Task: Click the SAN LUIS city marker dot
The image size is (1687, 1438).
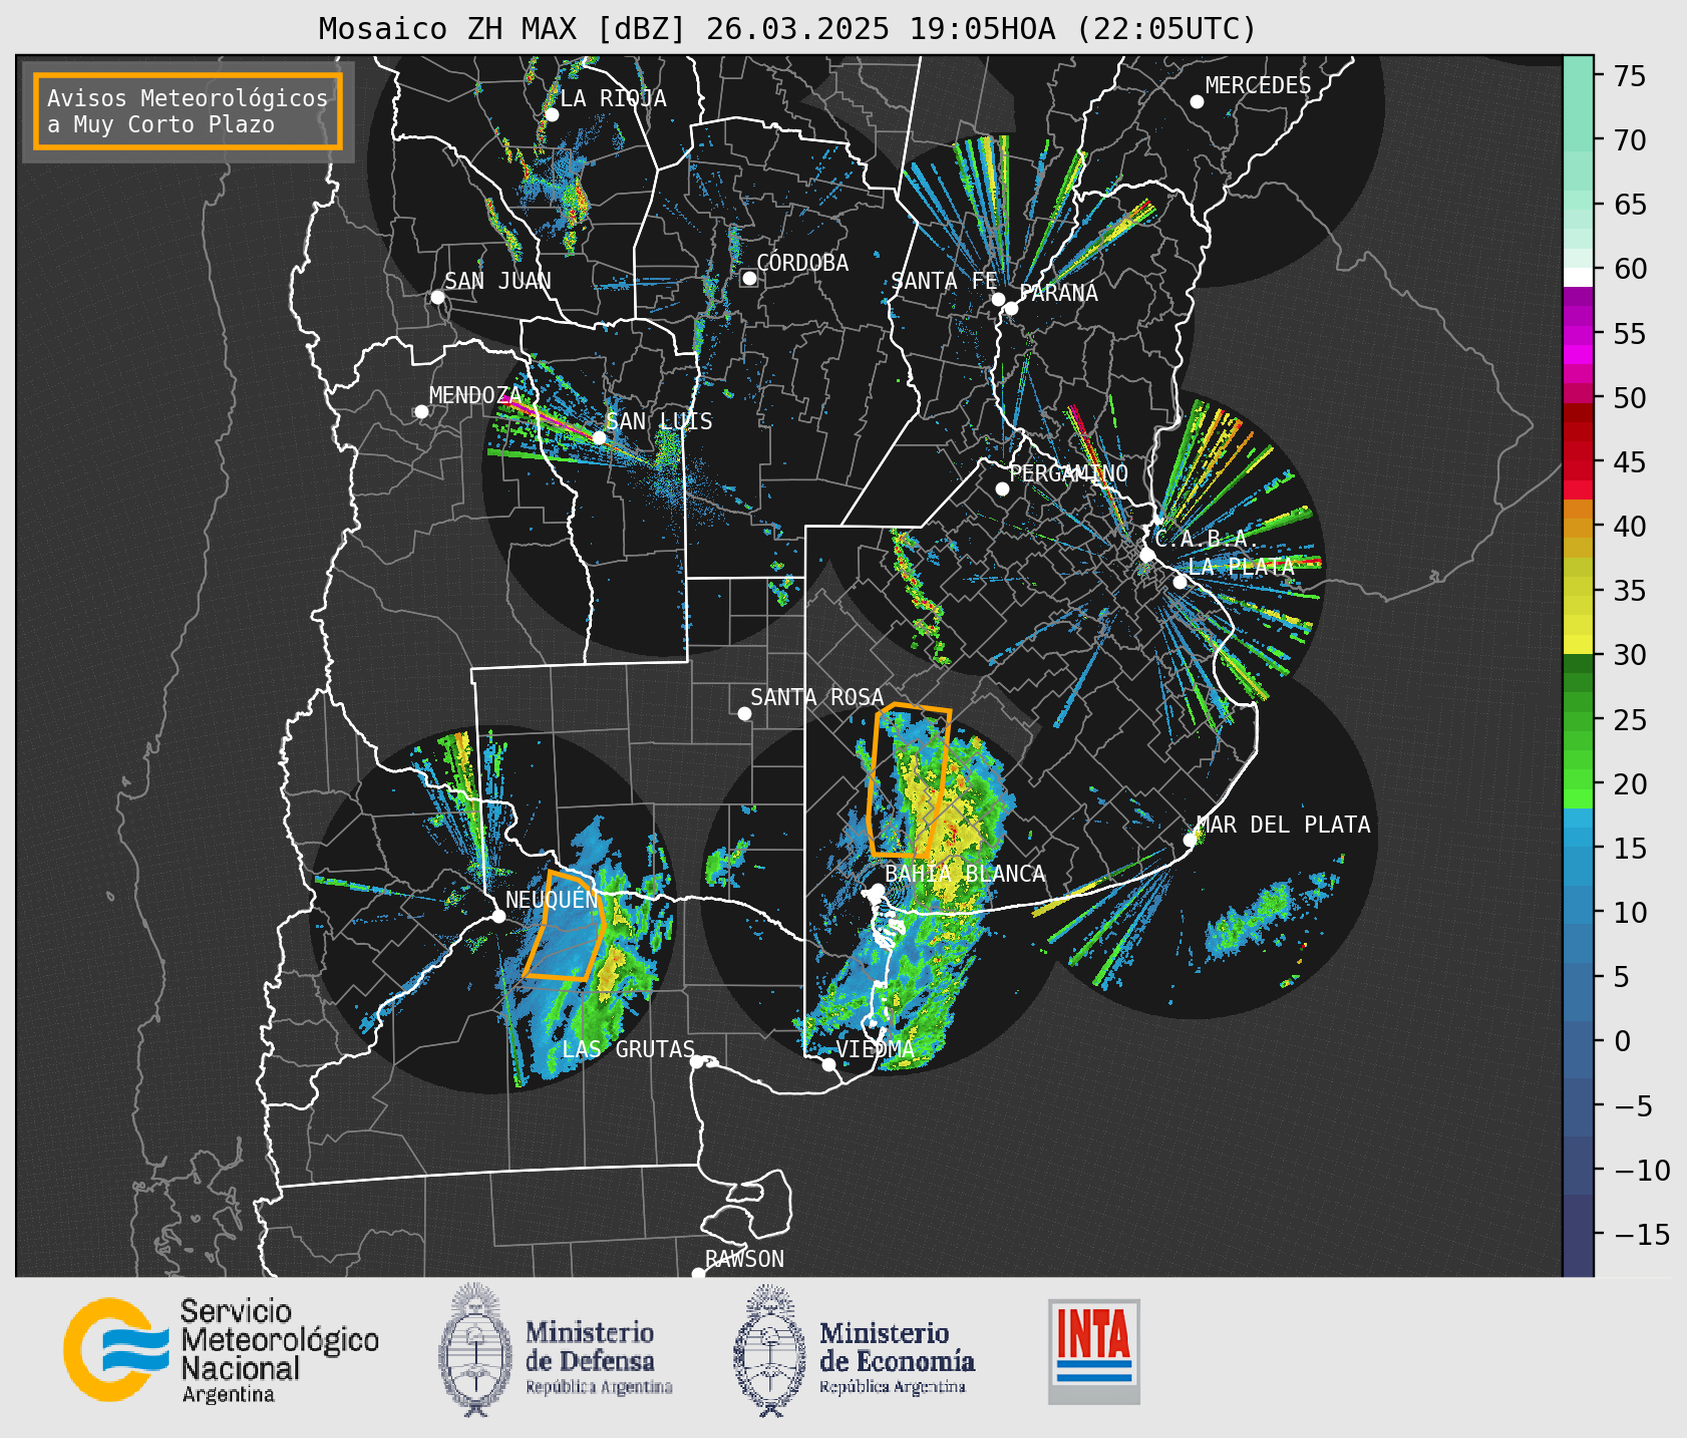Action: point(599,437)
